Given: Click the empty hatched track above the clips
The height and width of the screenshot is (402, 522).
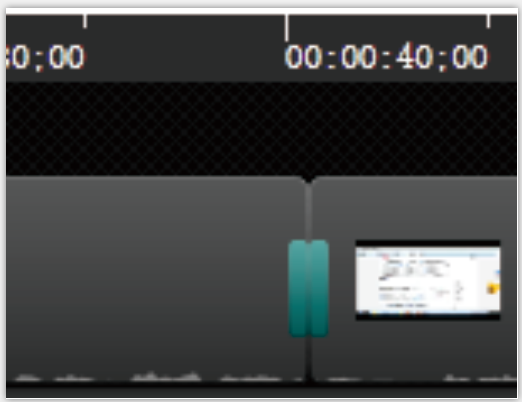Looking at the screenshot, I should 262,129.
